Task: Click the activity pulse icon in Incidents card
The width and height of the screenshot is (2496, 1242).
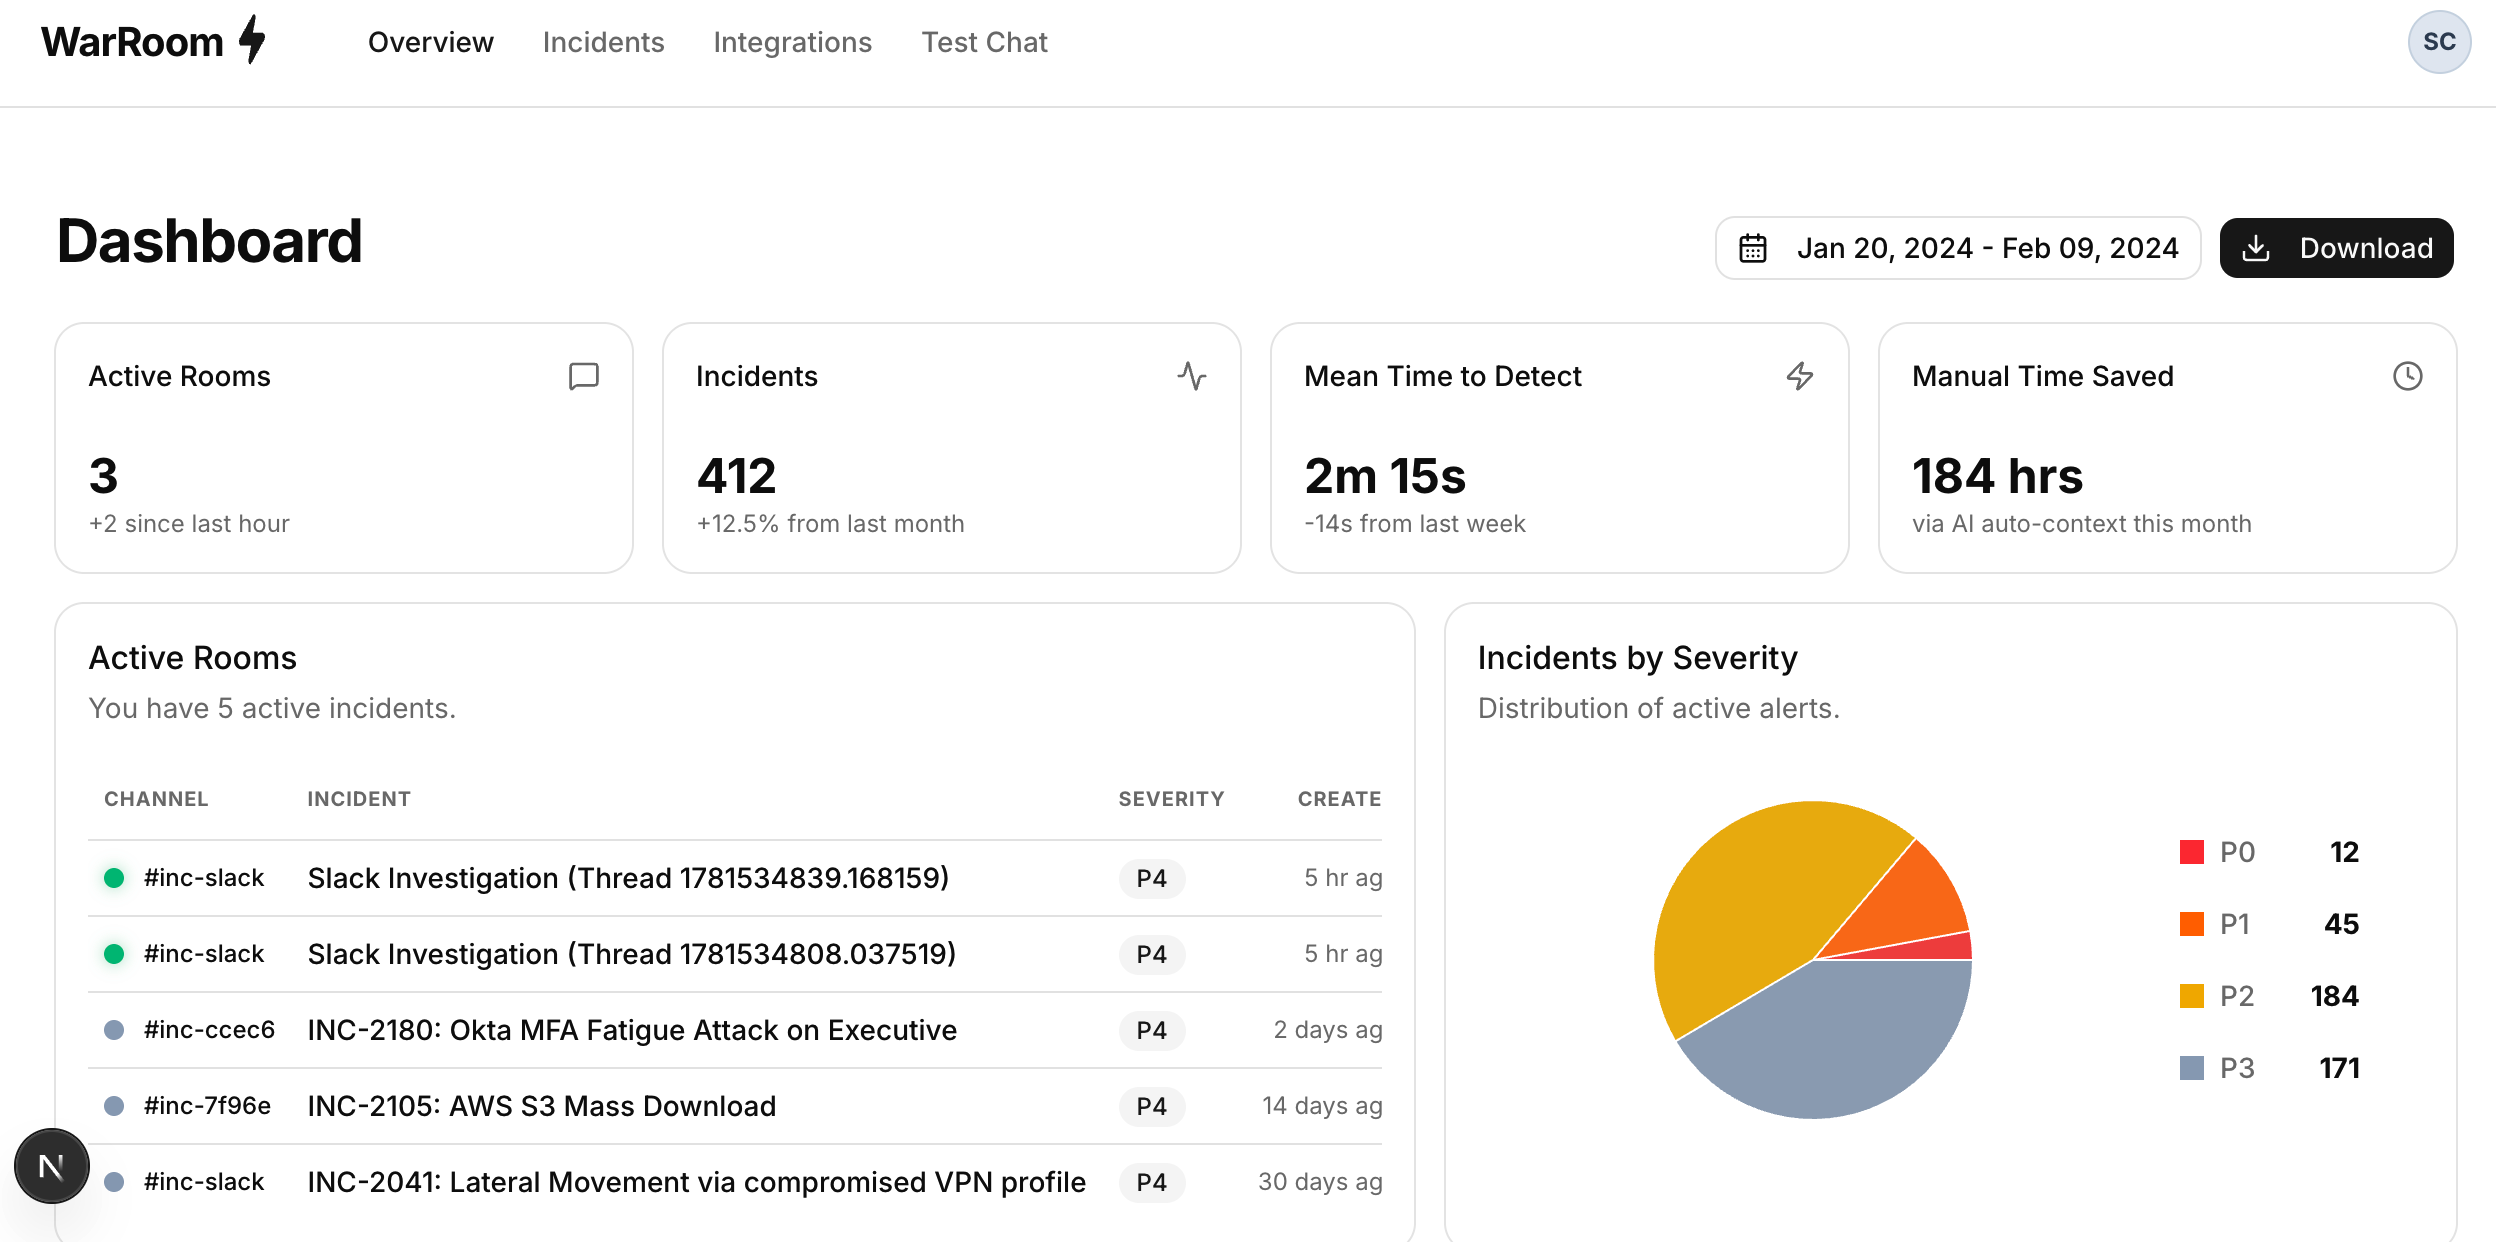Action: tap(1192, 376)
